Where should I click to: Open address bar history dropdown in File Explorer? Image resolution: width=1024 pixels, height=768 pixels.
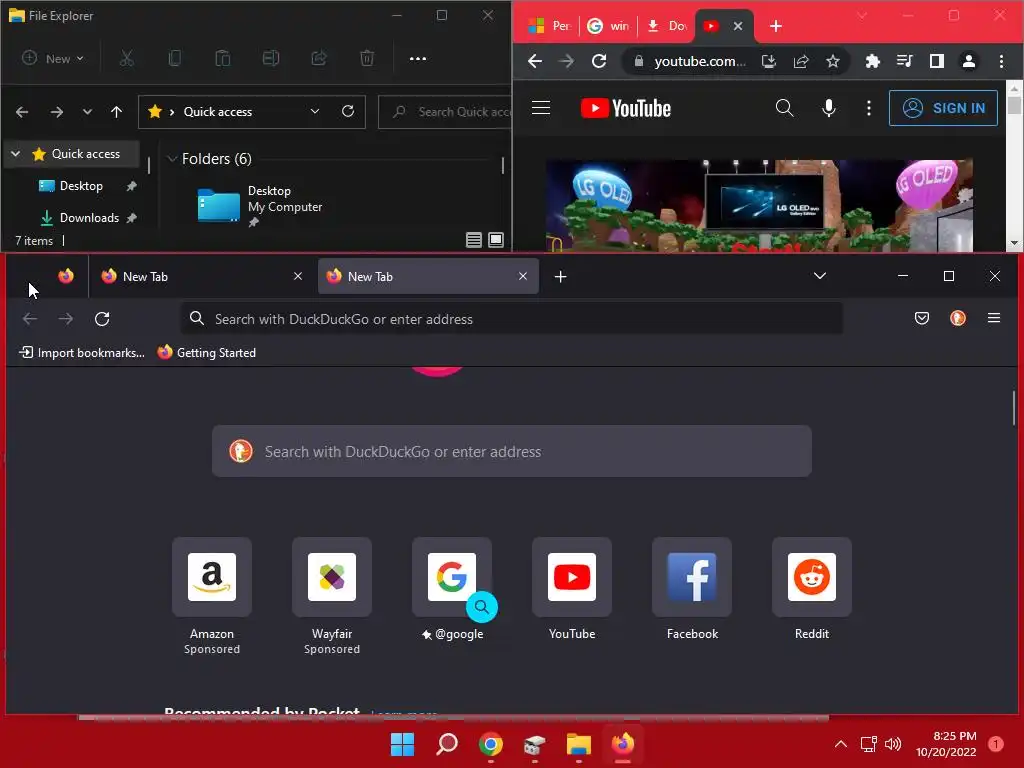pos(315,112)
